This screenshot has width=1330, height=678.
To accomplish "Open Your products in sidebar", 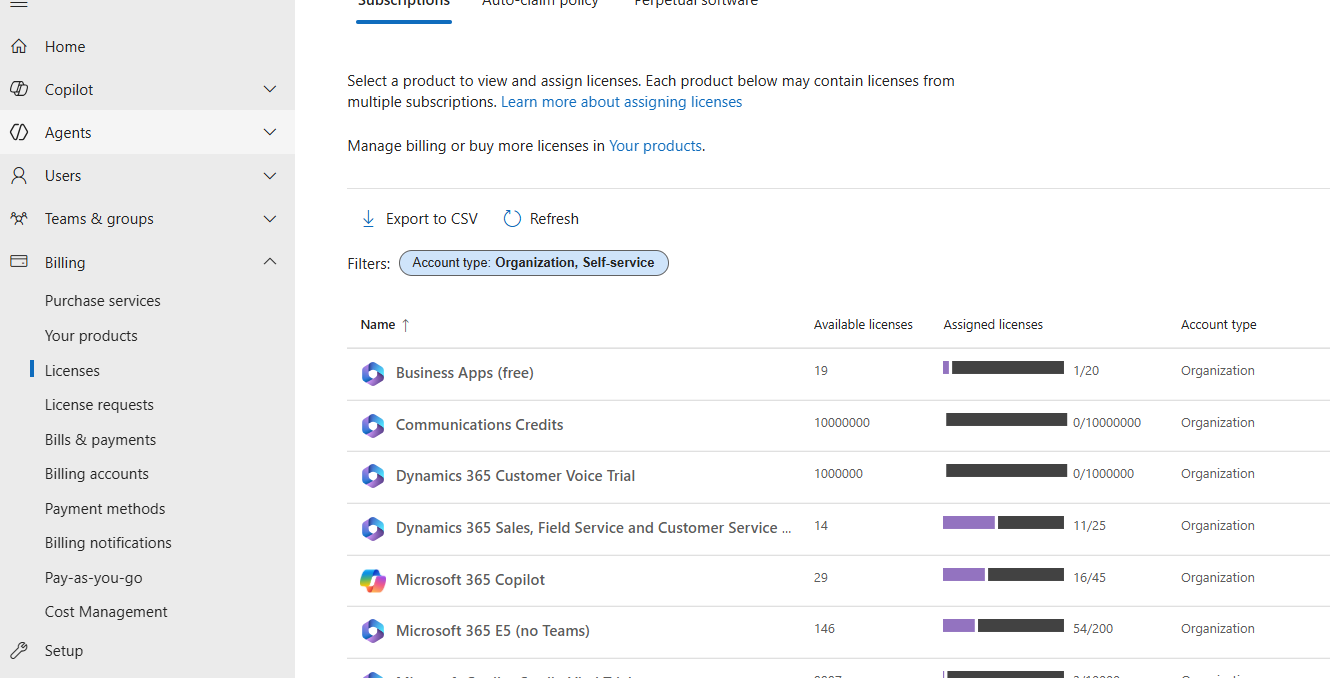I will [x=91, y=335].
